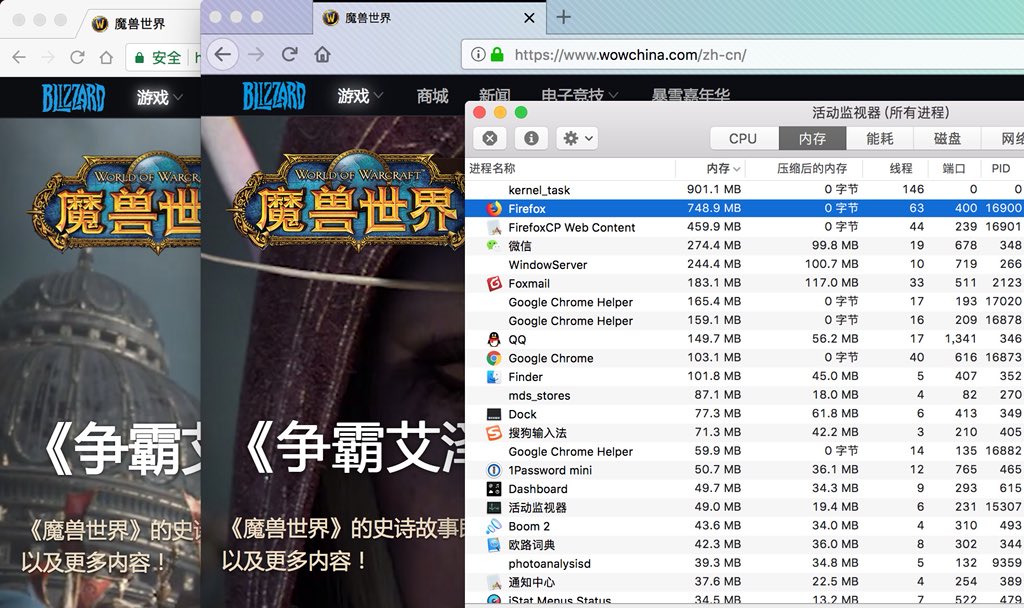This screenshot has height=608, width=1024.
Task: Expand the 游戏 menu in the Chrome window
Action: click(159, 97)
